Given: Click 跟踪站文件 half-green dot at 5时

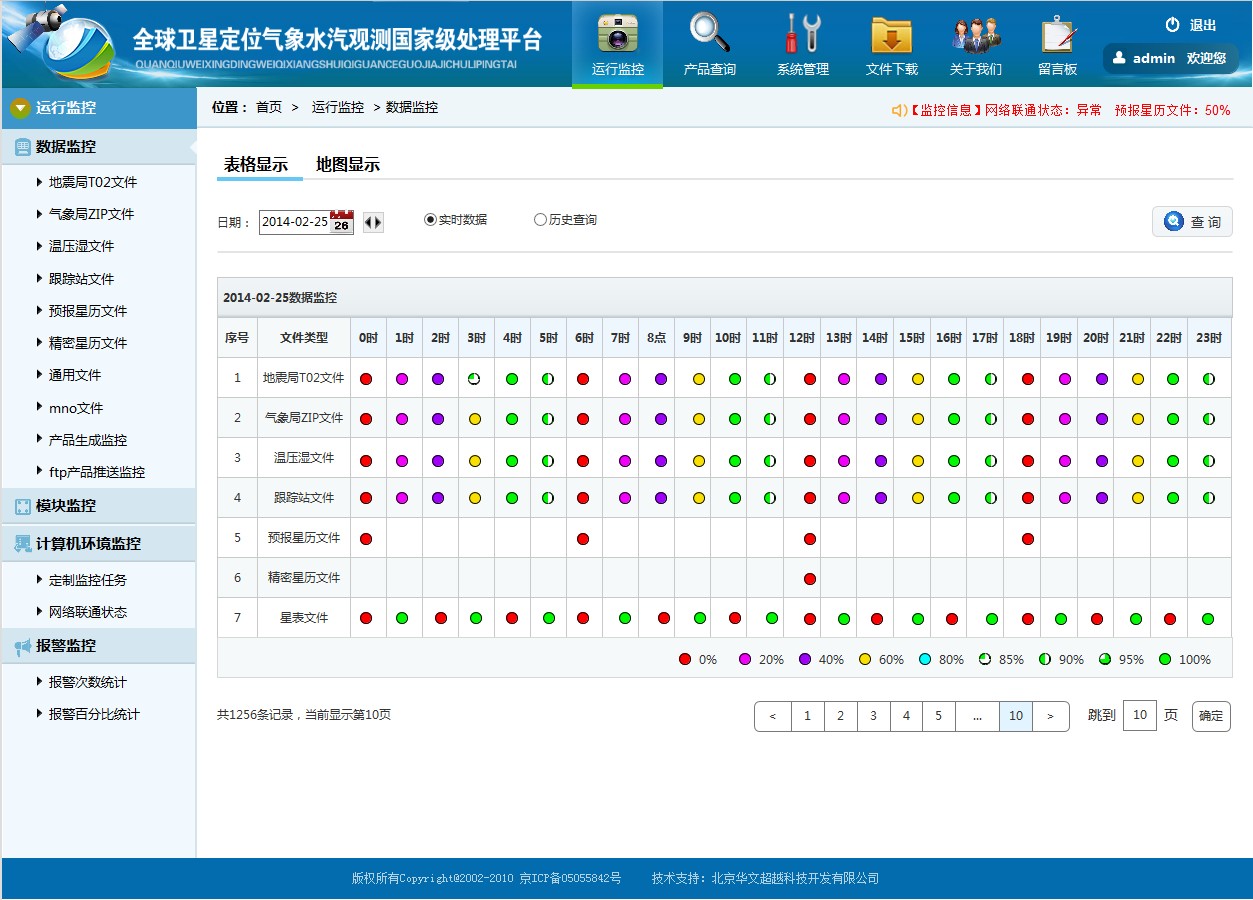Looking at the screenshot, I should click(548, 498).
